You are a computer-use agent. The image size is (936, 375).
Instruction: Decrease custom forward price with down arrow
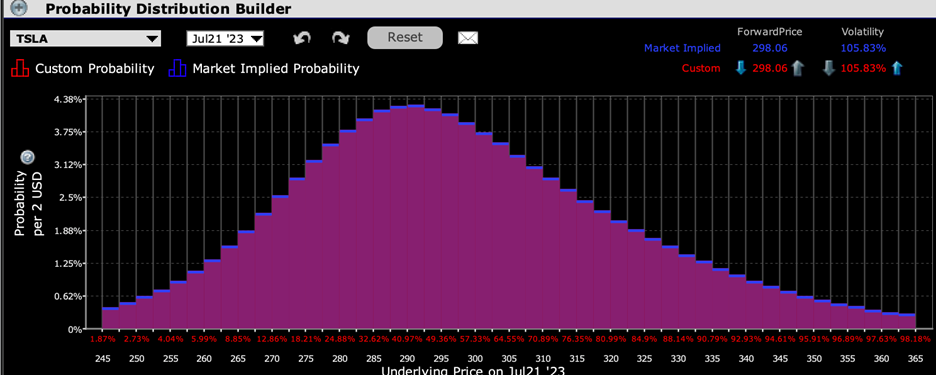click(x=741, y=68)
